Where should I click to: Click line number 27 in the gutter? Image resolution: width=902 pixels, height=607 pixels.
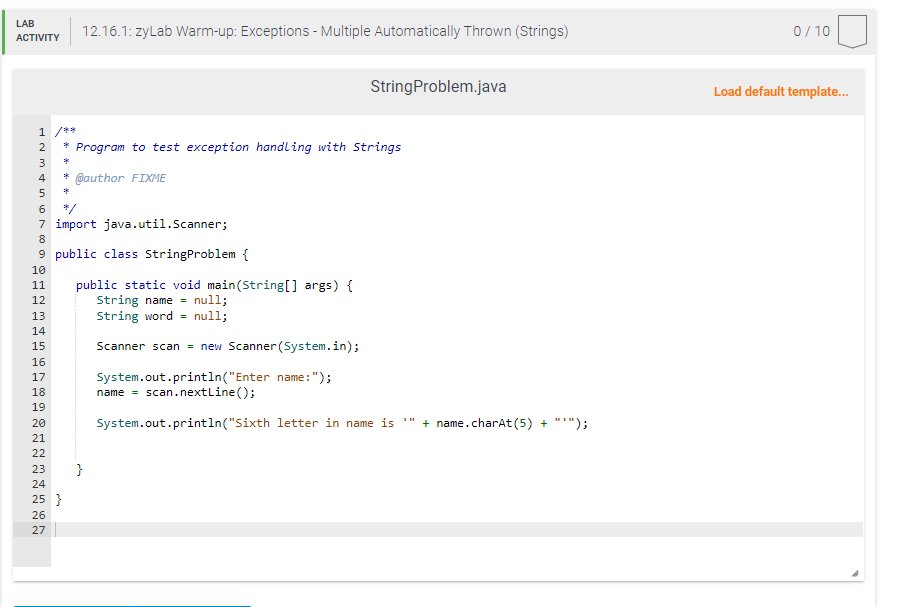pyautogui.click(x=37, y=530)
